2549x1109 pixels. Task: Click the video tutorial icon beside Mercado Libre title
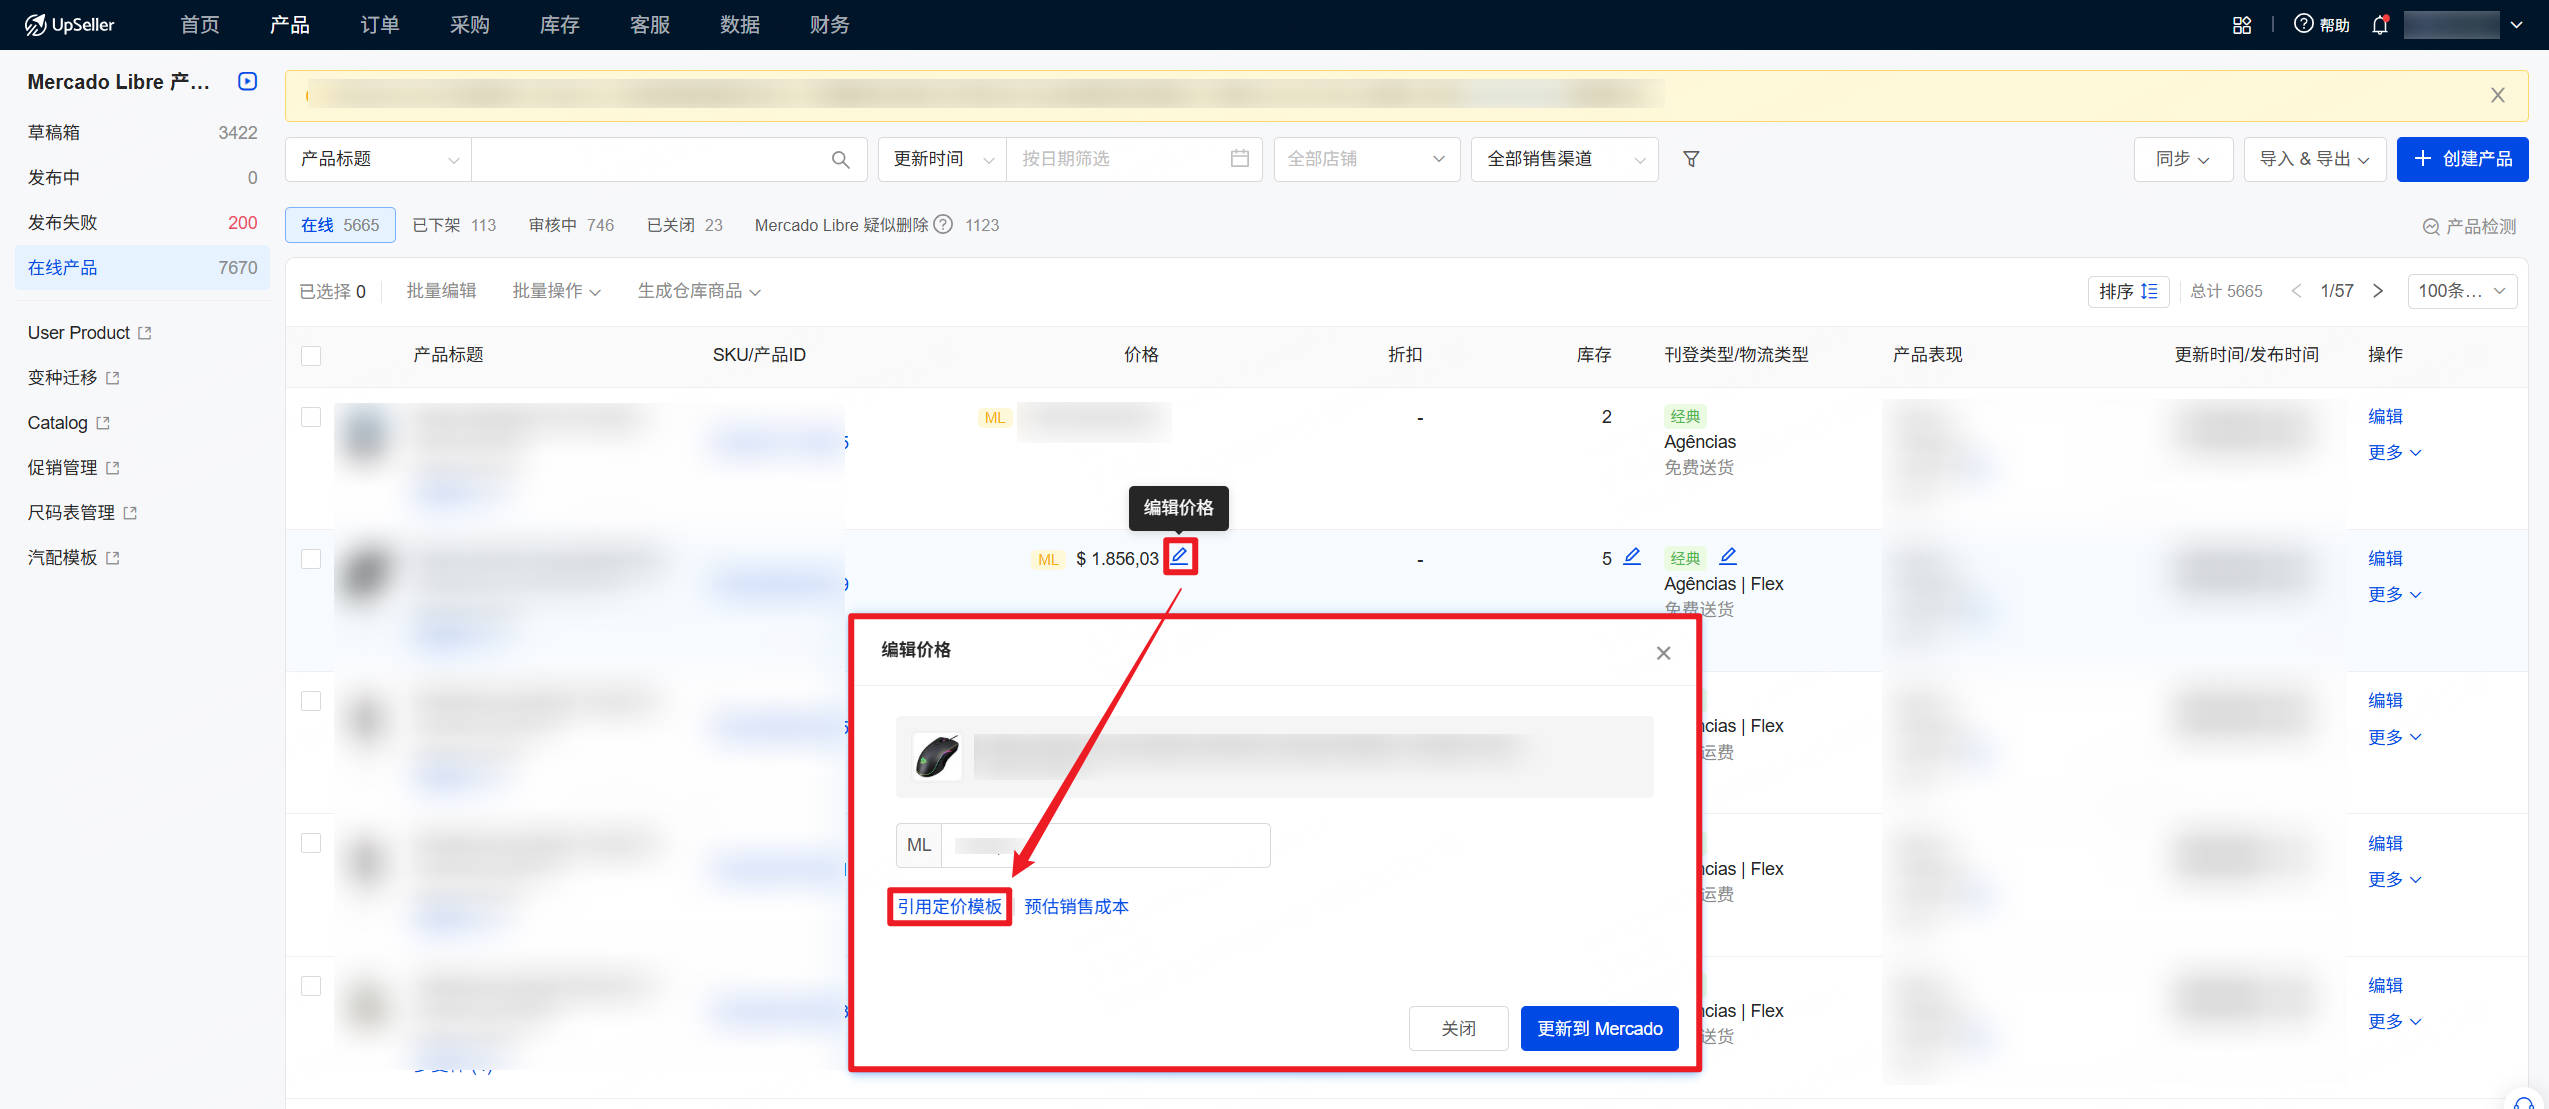[248, 82]
